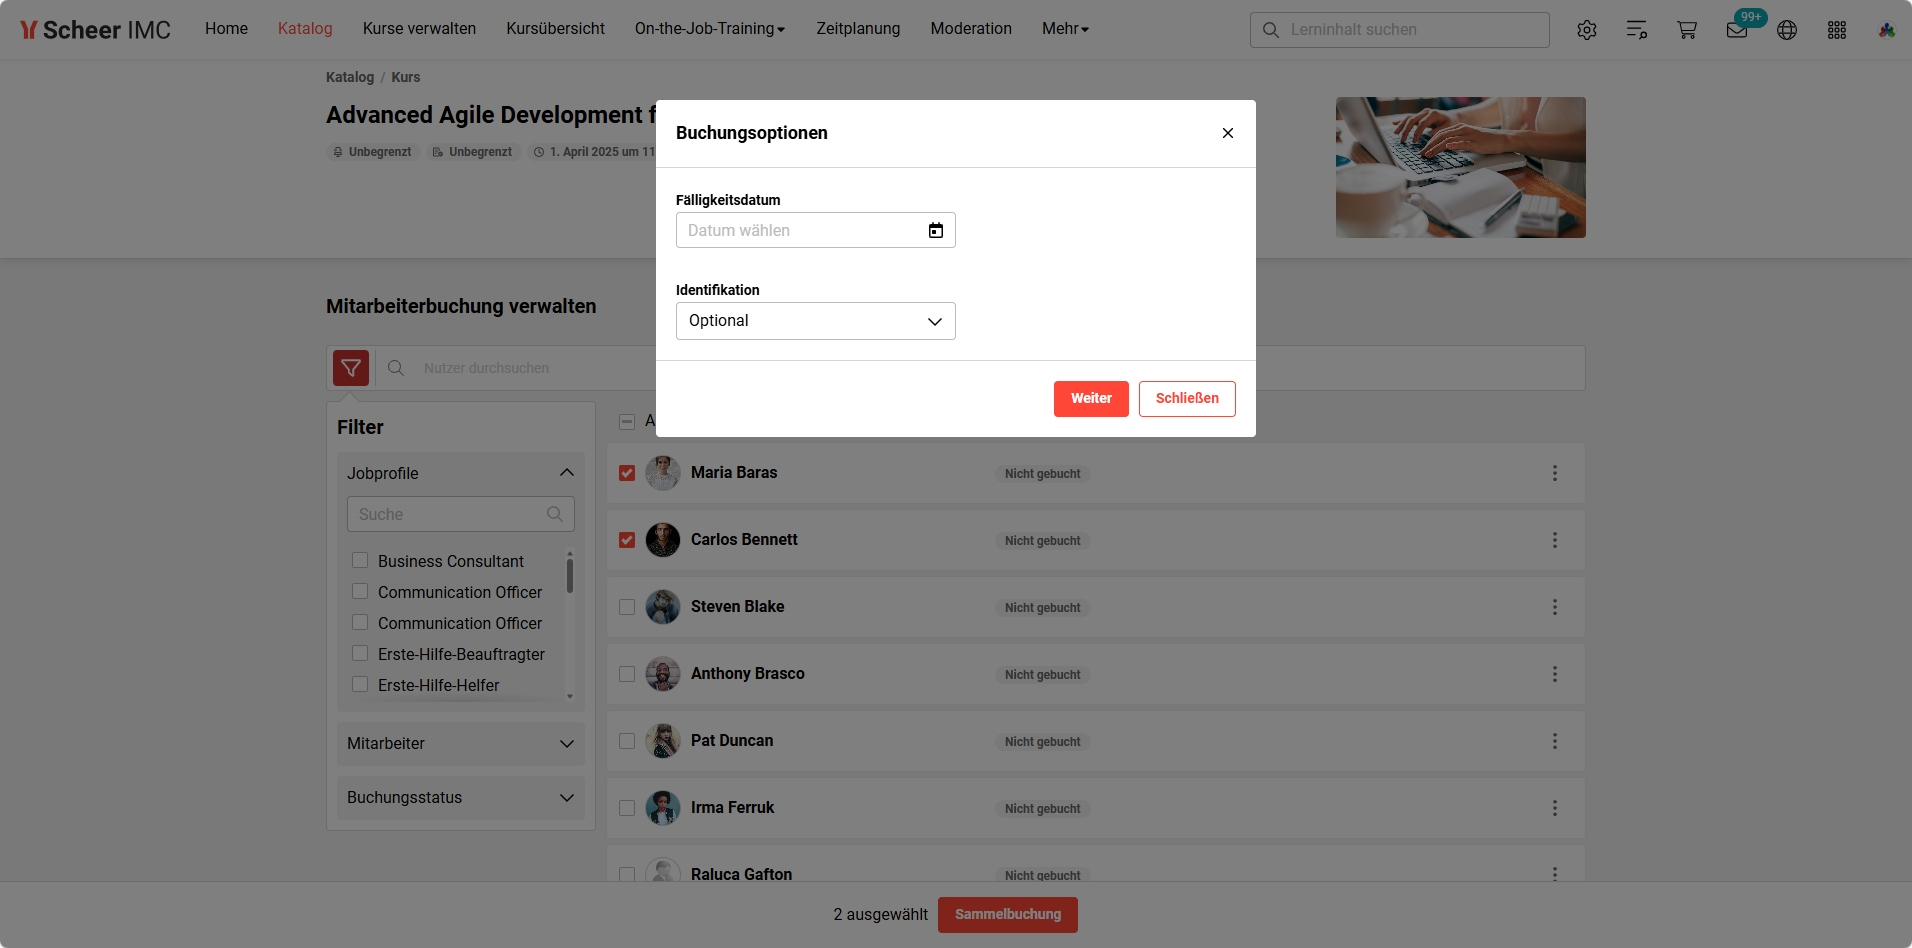Open three-dot menu for Carlos Bennett
Viewport: 1912px width, 948px height.
point(1555,540)
